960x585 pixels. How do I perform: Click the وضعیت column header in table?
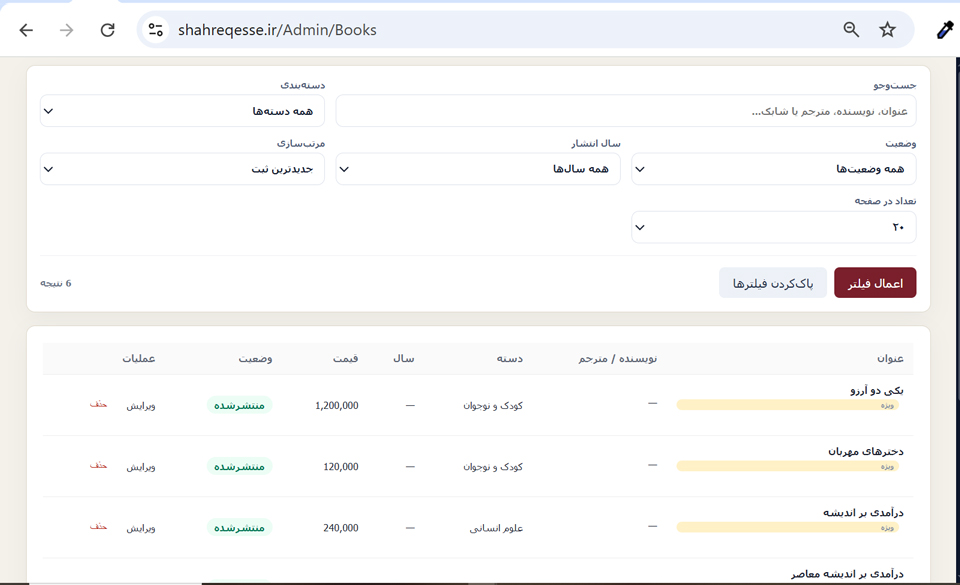255,359
